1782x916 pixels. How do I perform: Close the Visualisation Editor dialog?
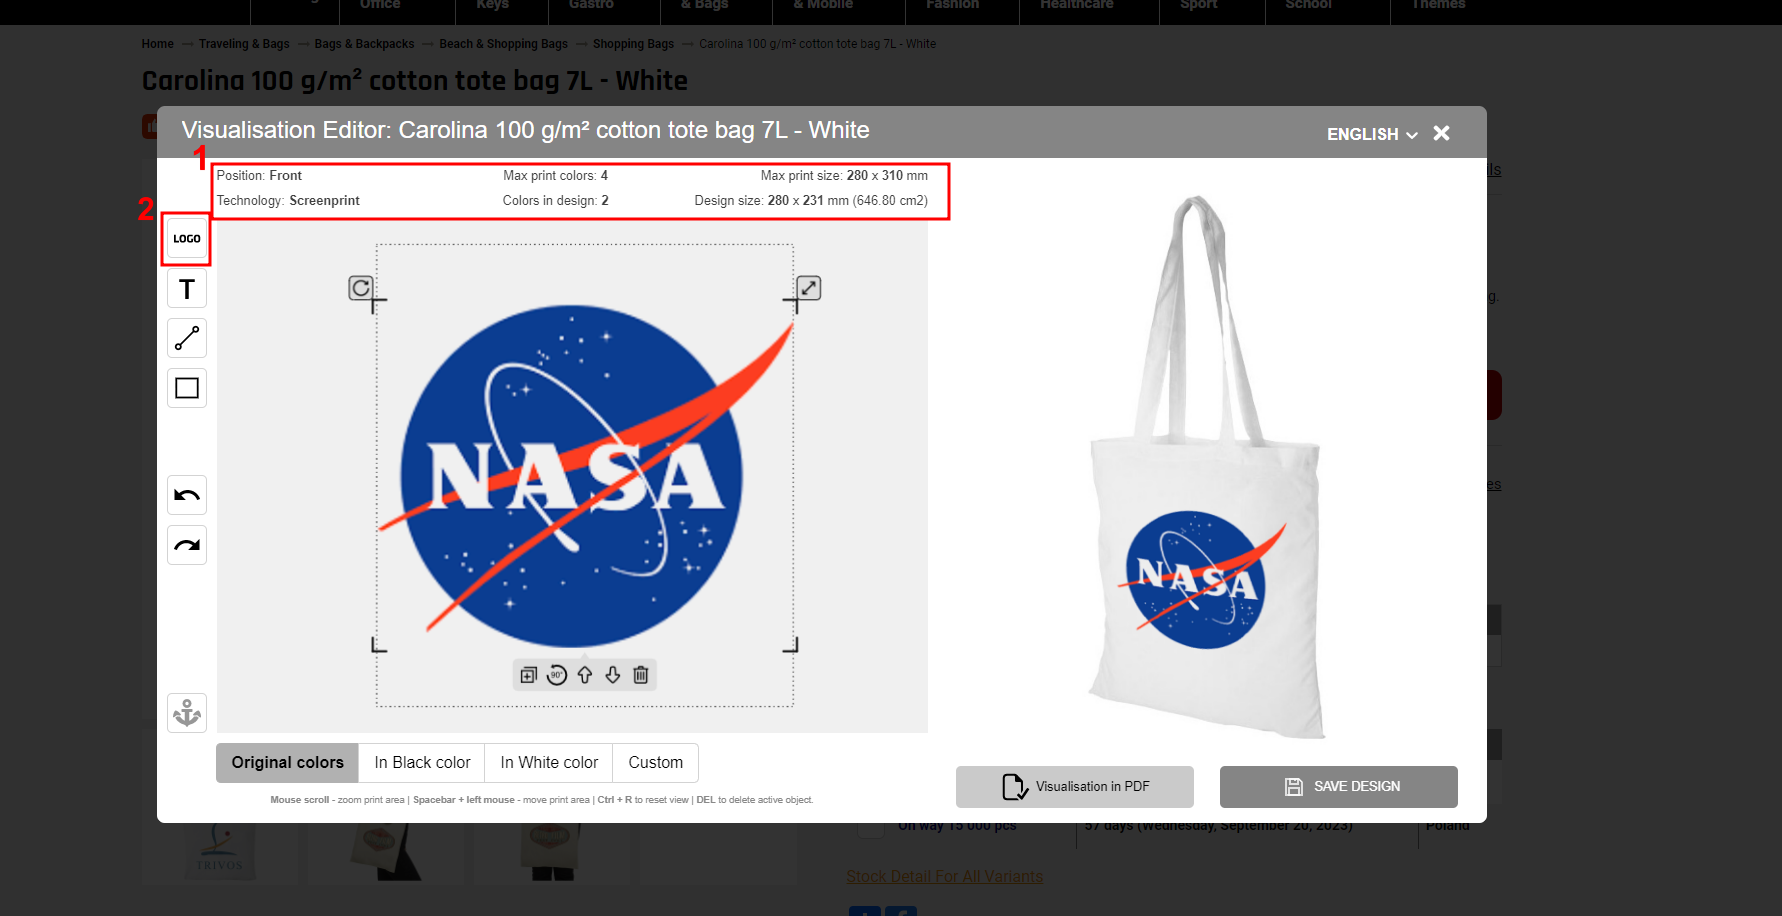pyautogui.click(x=1441, y=133)
